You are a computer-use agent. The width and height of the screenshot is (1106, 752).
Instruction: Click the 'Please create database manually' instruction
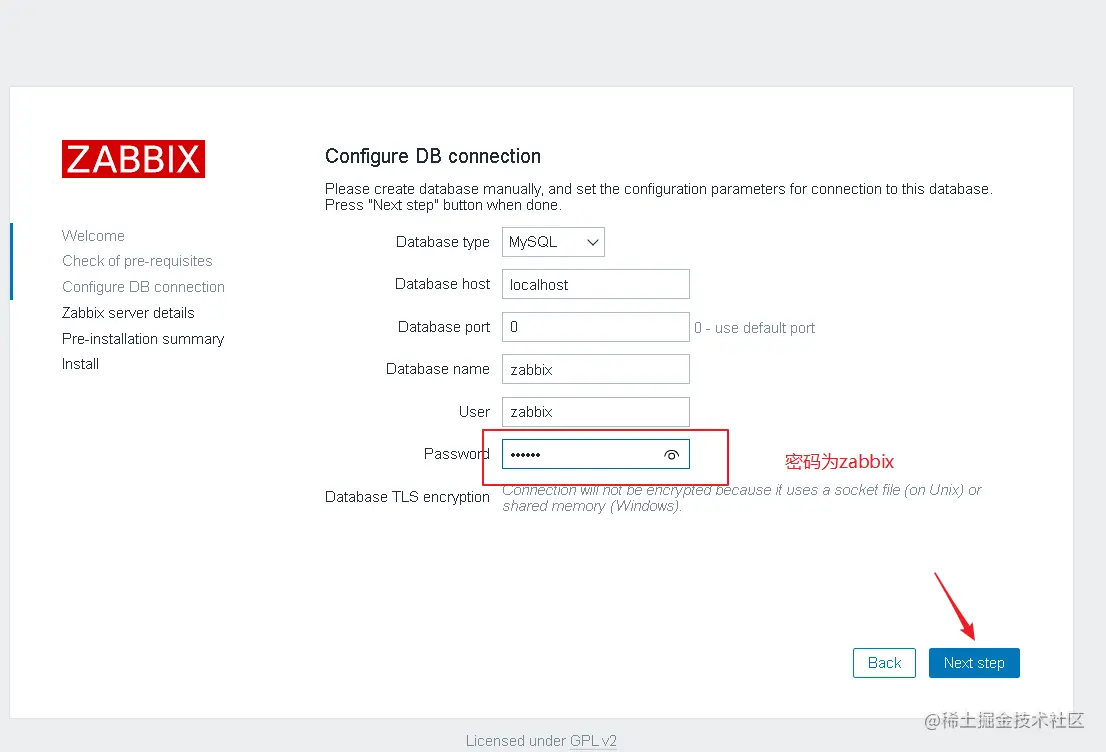(x=659, y=197)
